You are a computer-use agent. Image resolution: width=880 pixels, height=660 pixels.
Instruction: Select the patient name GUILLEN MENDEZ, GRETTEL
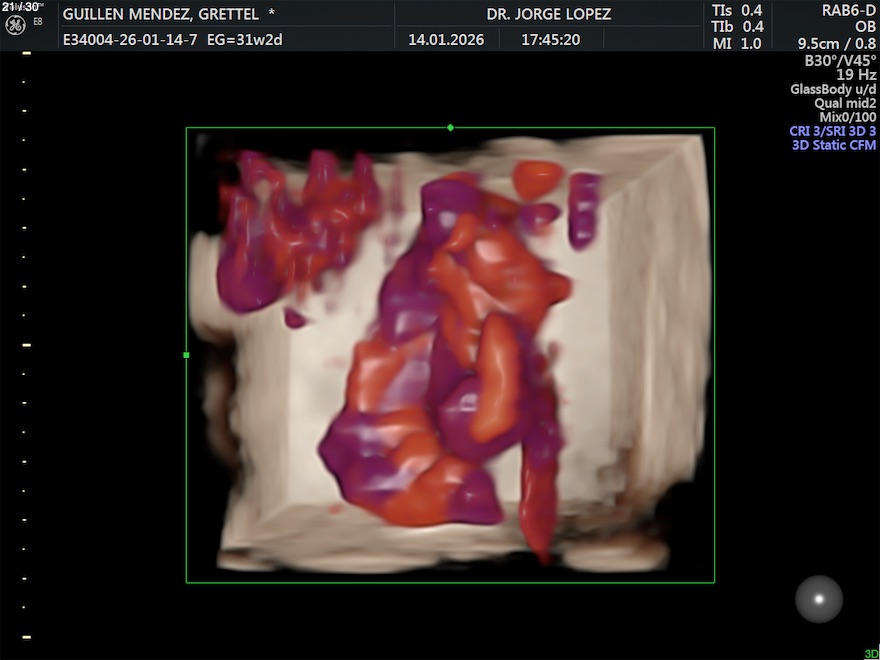tap(161, 14)
